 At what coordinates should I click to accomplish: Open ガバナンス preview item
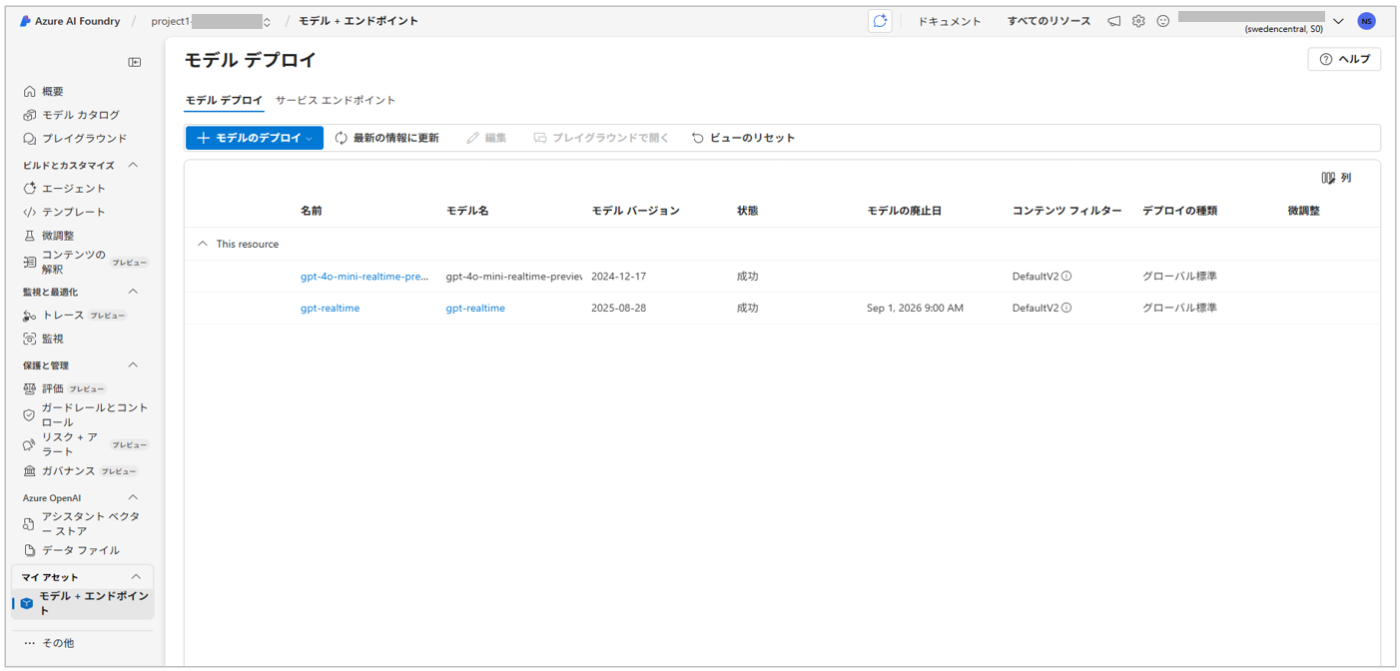tap(80, 471)
